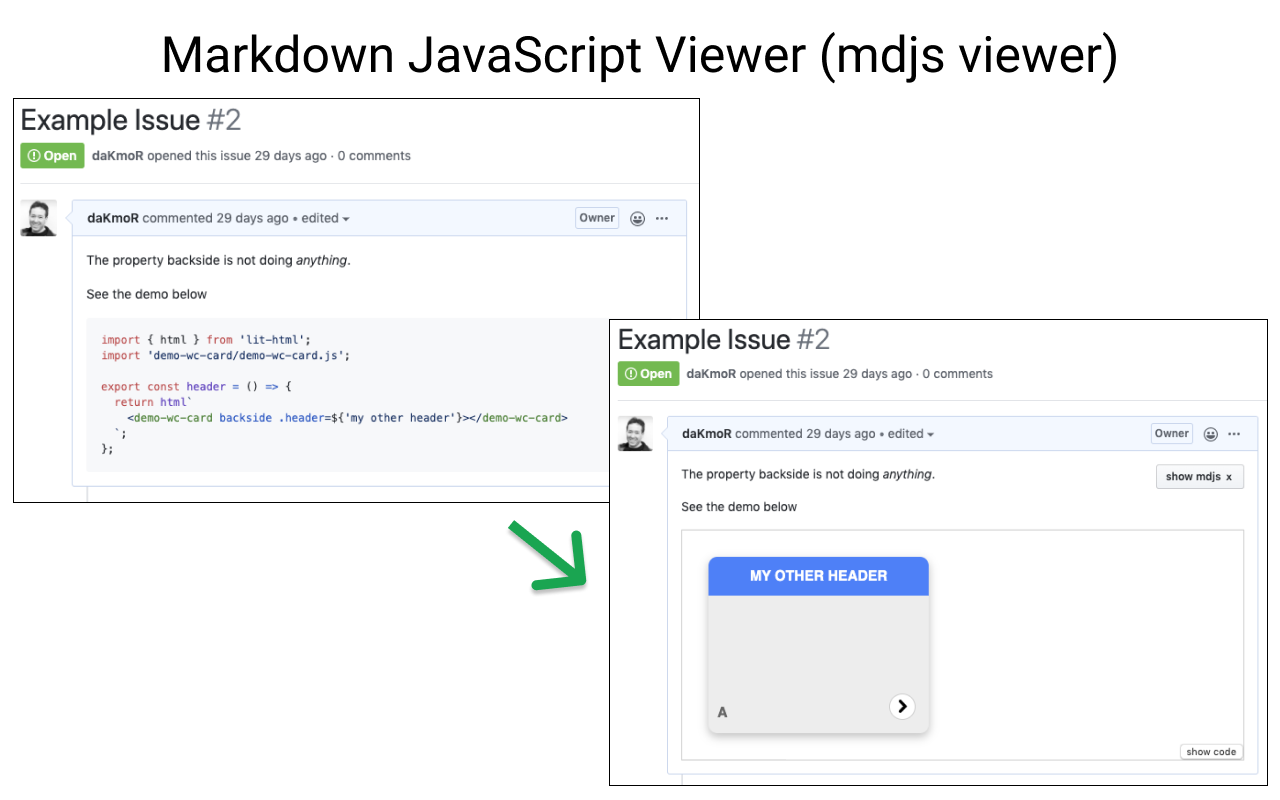Open the emoji picker in the mdjs viewer comment
1280x800 pixels.
[1211, 434]
